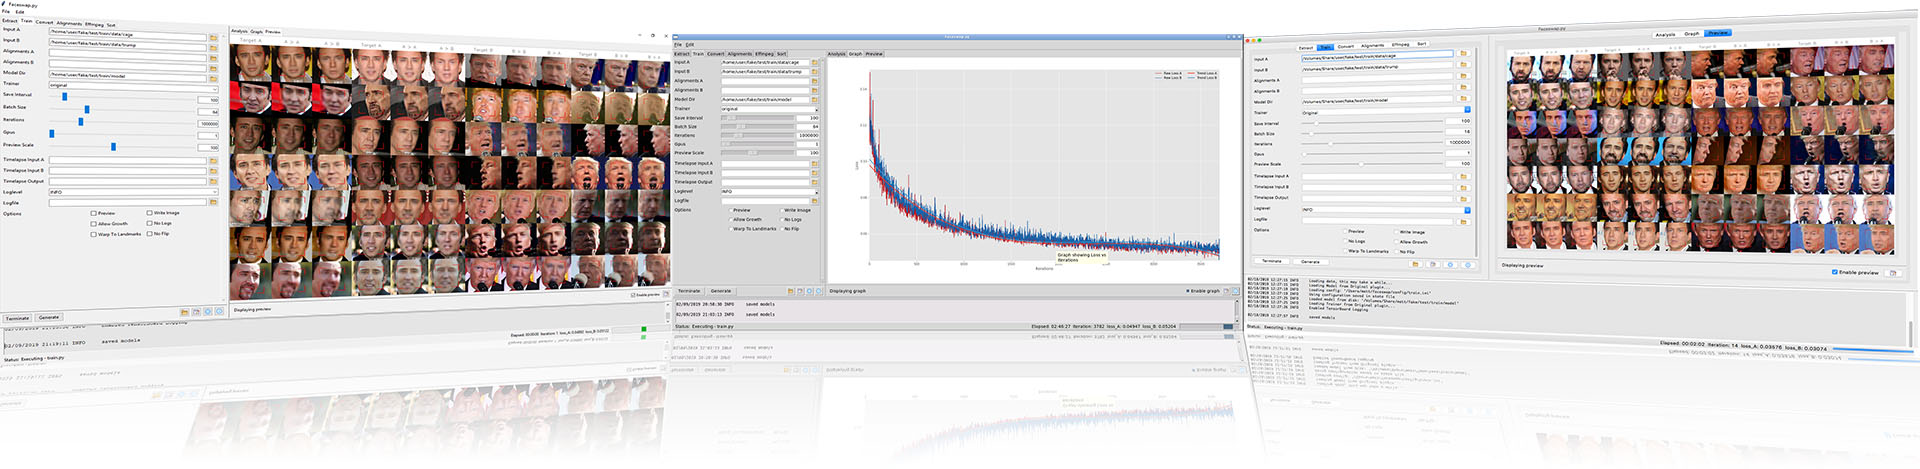Open Loglevel dropdown in macOS-style window
1920x469 pixels.
coord(1385,210)
